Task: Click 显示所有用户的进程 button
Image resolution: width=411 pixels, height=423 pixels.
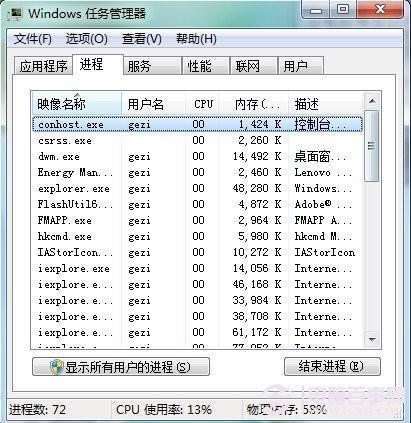Action: click(121, 367)
